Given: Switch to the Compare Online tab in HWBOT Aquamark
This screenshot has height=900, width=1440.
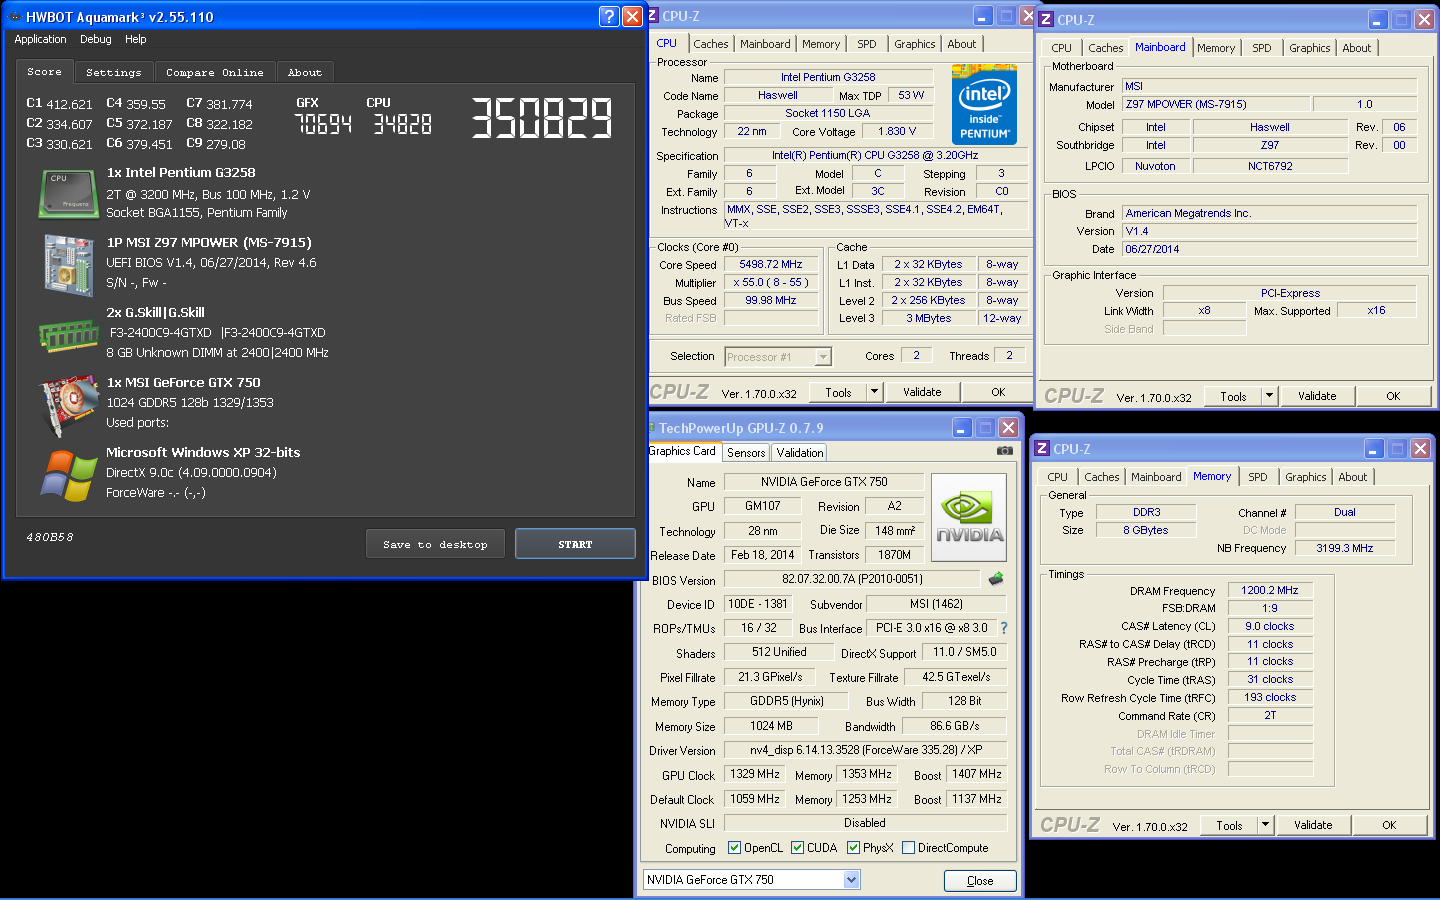Looking at the screenshot, I should point(215,73).
